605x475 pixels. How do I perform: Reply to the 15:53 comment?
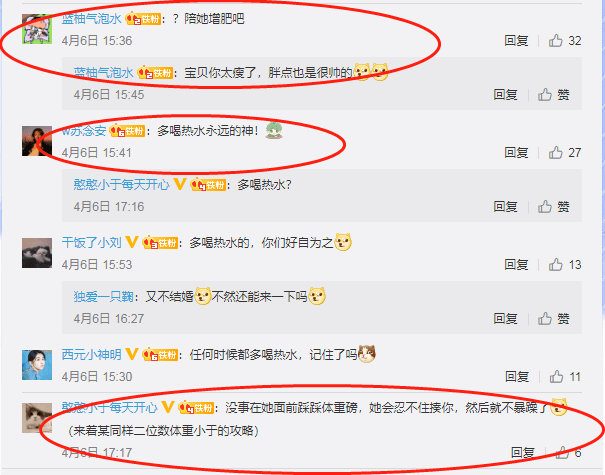pyautogui.click(x=516, y=265)
